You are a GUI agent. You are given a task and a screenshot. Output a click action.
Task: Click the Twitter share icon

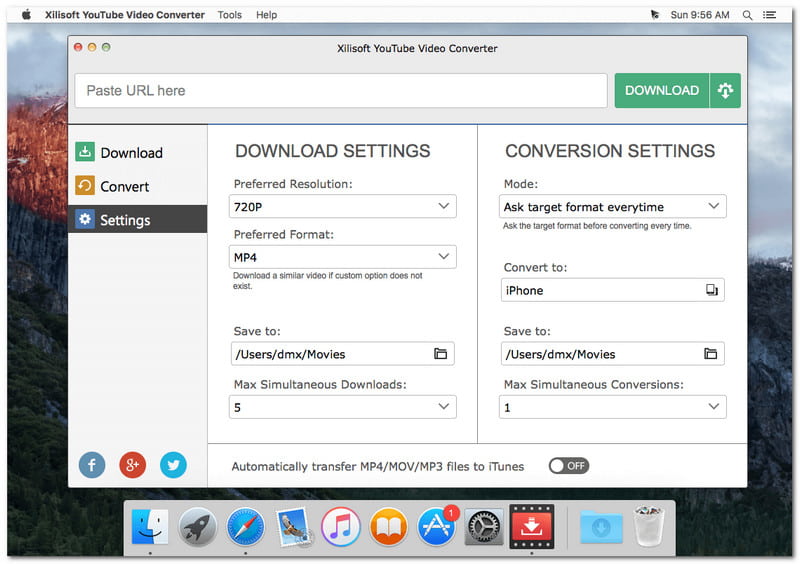pyautogui.click(x=173, y=465)
